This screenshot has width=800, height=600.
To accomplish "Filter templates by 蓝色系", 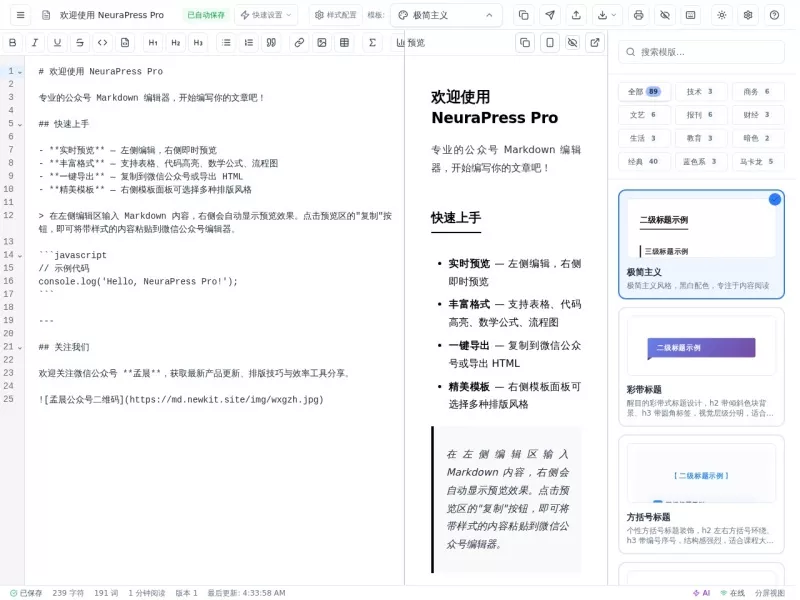I will point(699,162).
